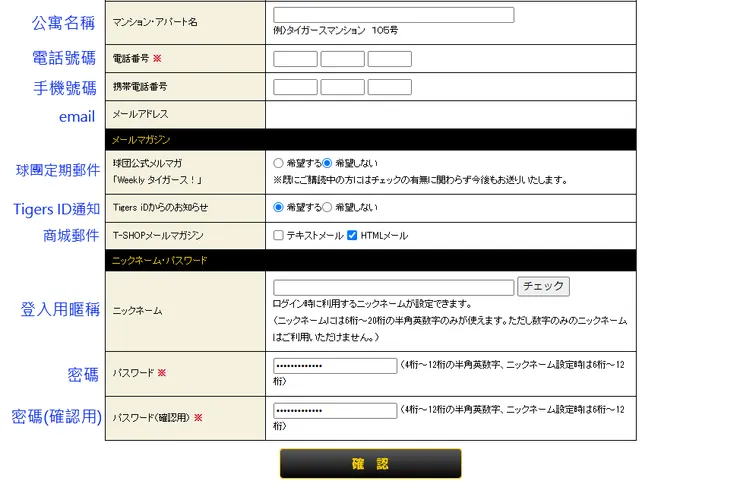Click the ニックネーム input field
Screen dimensions: 740x491
[394, 288]
